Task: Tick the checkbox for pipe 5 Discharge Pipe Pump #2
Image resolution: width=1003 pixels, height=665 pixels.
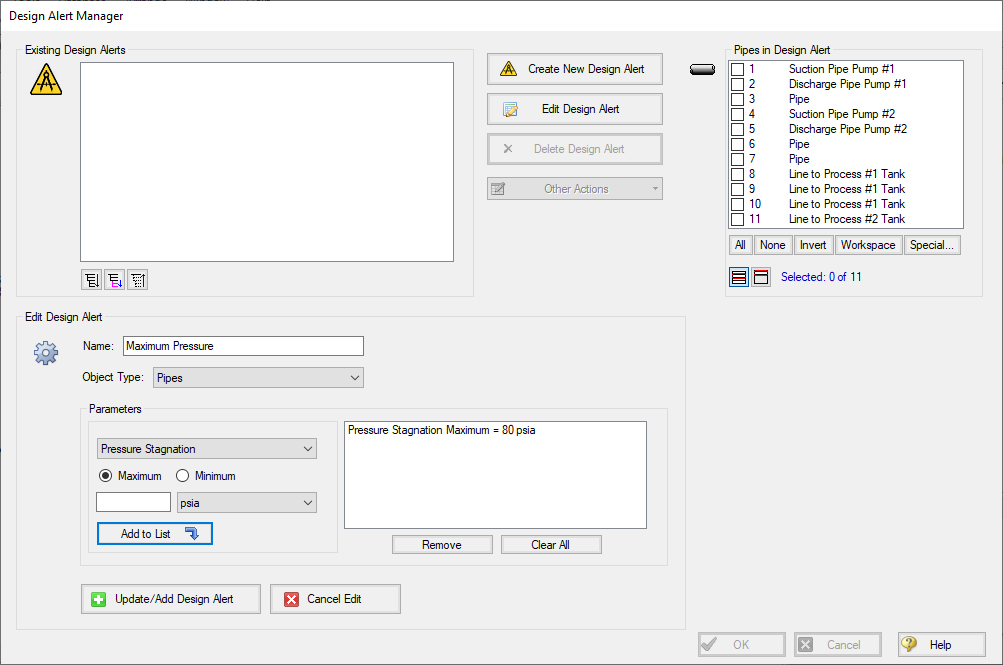Action: (738, 129)
